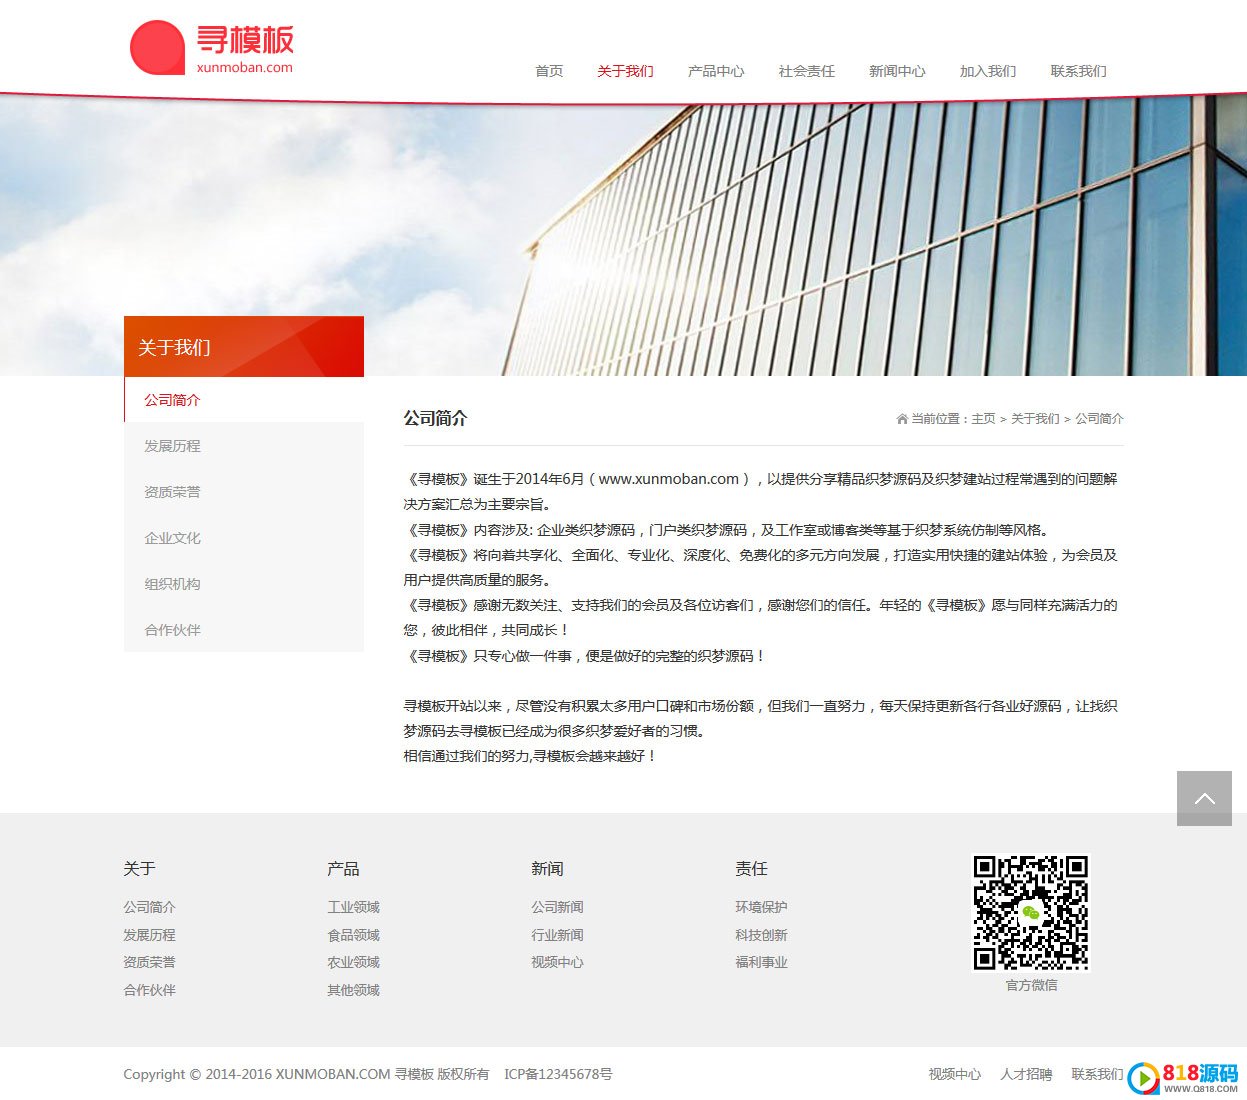Click 人才招聘 in the bottom copyright bar
This screenshot has width=1247, height=1100.
[1026, 1074]
